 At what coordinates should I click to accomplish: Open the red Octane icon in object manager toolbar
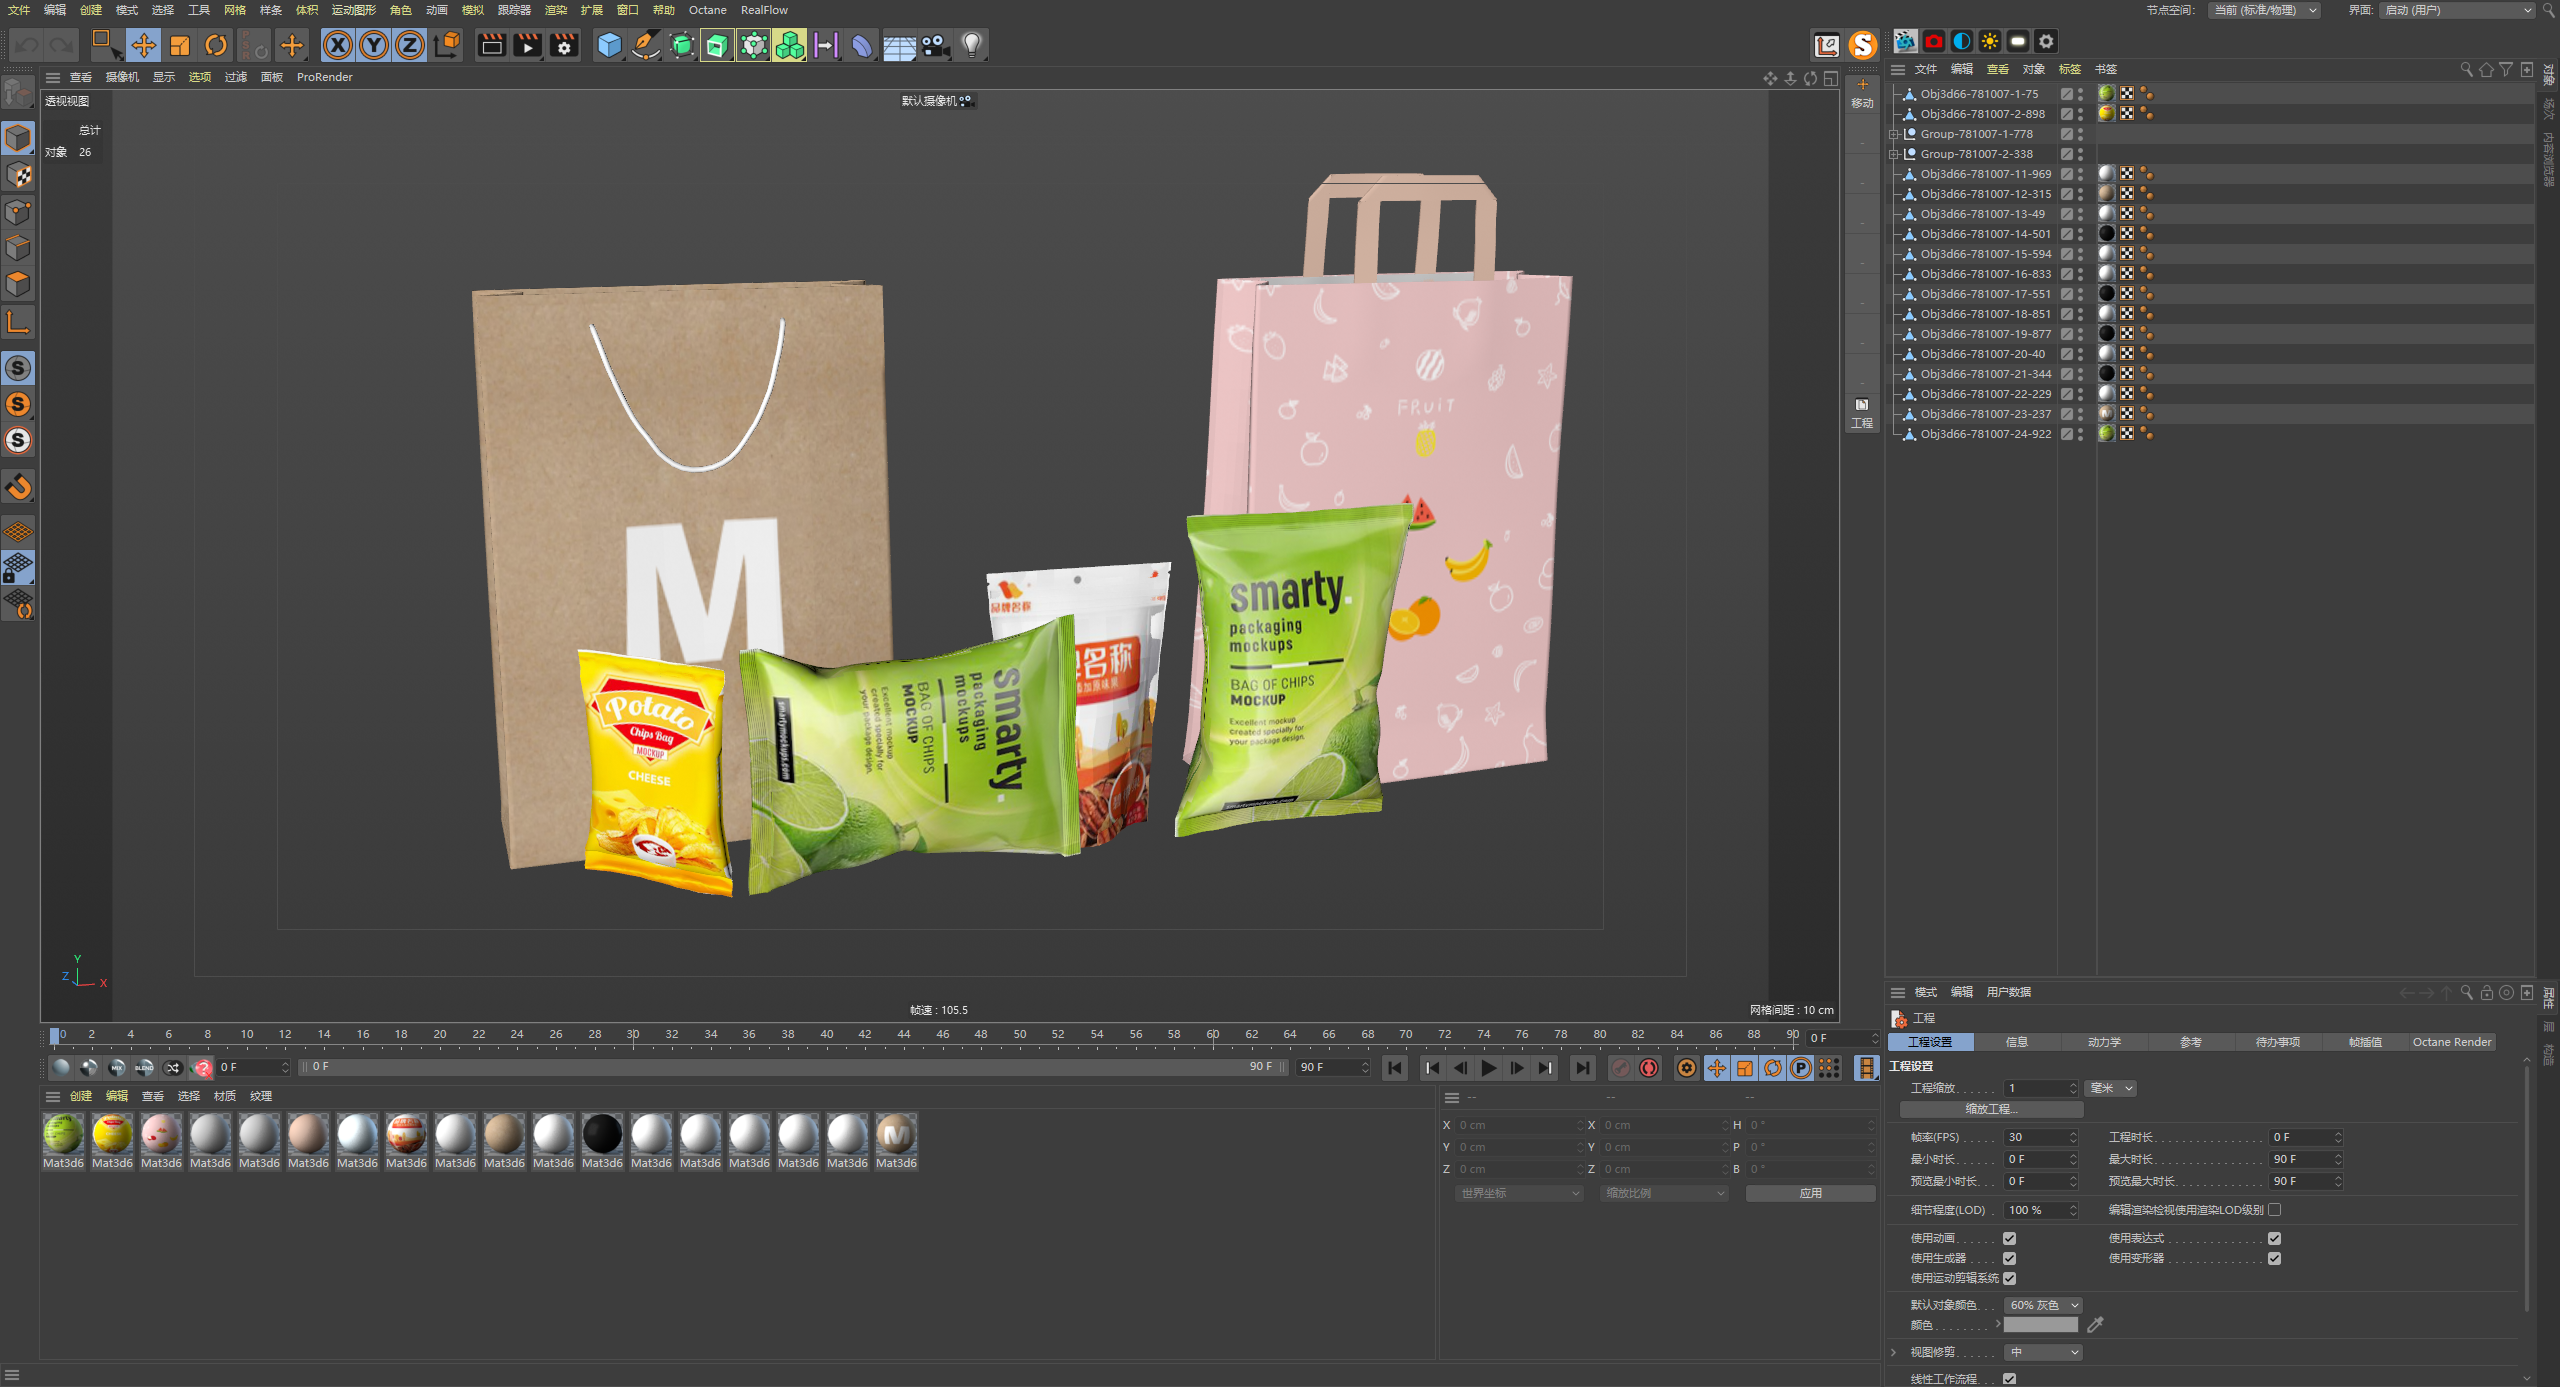(x=1933, y=41)
